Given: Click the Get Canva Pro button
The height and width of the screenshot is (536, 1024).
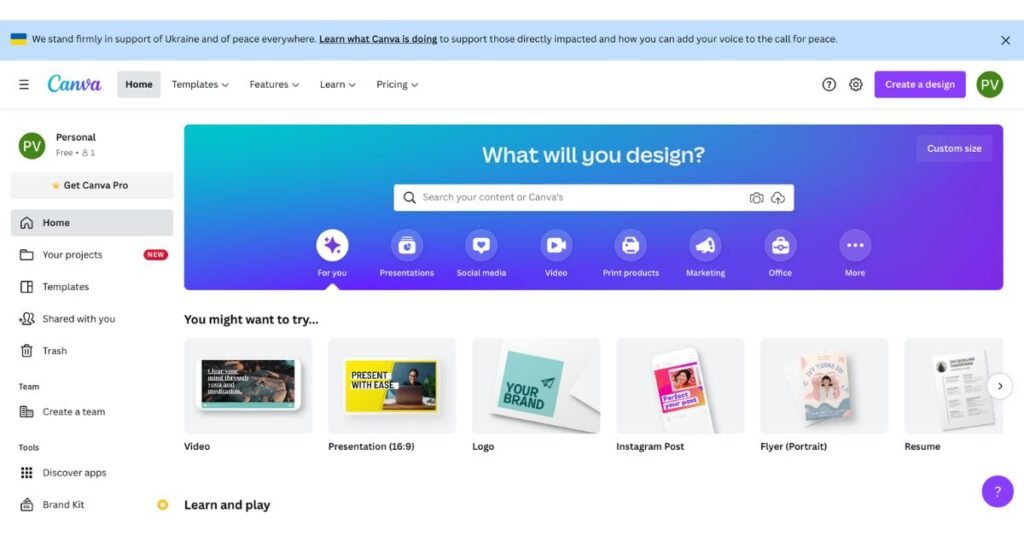Looking at the screenshot, I should (92, 185).
